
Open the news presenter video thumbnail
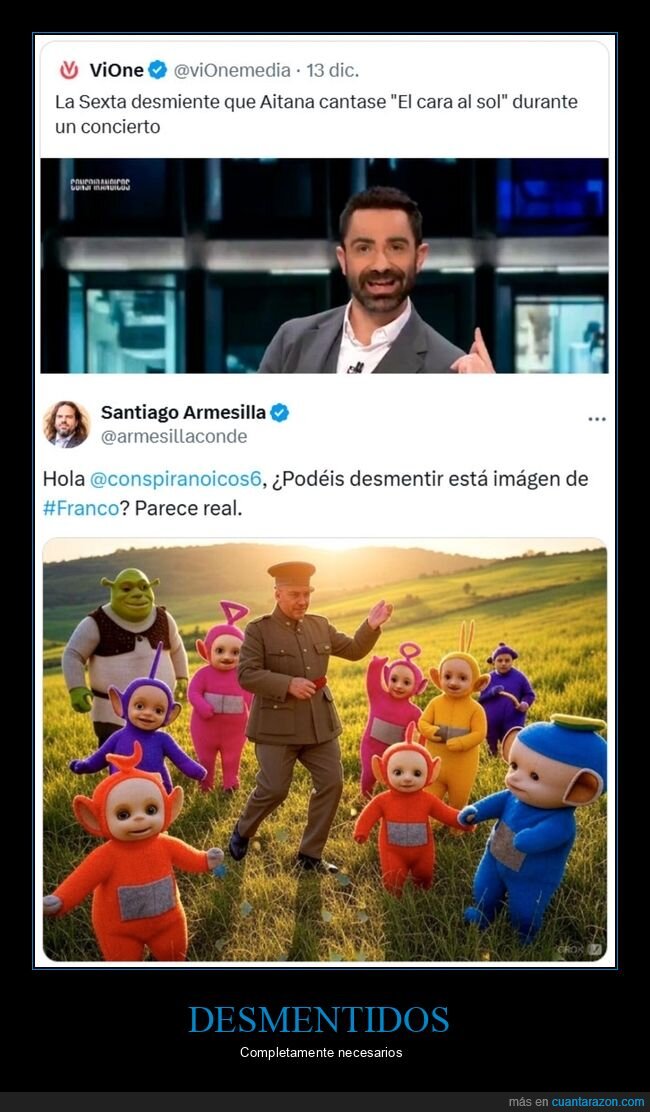[x=324, y=265]
